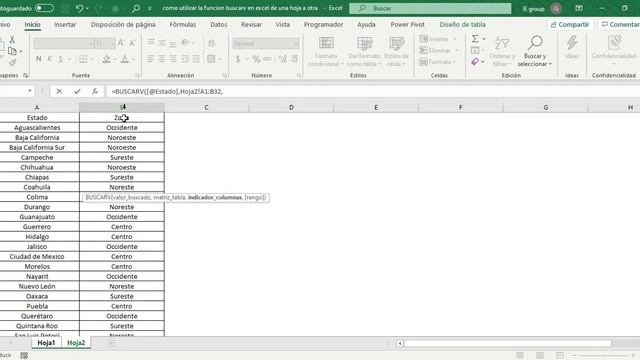The image size is (640, 360).
Task: Add a new sheet with plus button
Action: tap(111, 343)
